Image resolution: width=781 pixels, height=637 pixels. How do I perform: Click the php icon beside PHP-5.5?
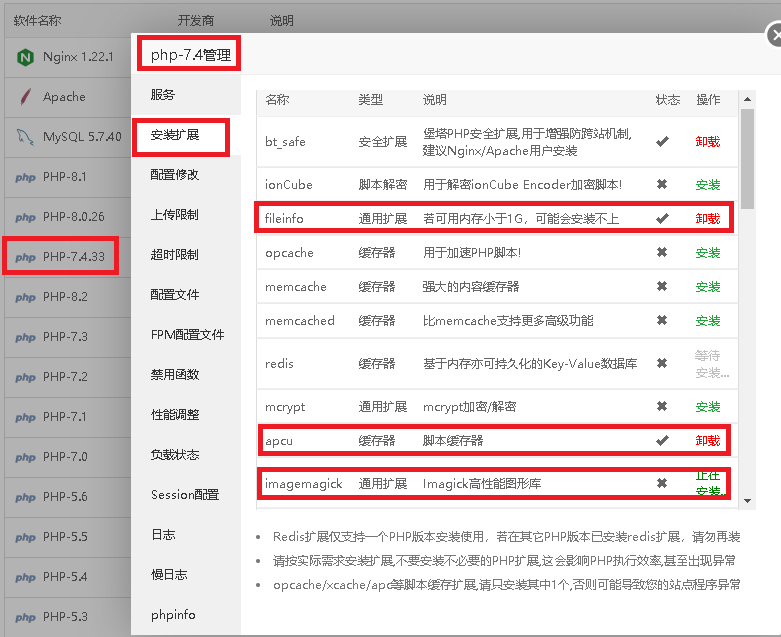click(x=25, y=537)
